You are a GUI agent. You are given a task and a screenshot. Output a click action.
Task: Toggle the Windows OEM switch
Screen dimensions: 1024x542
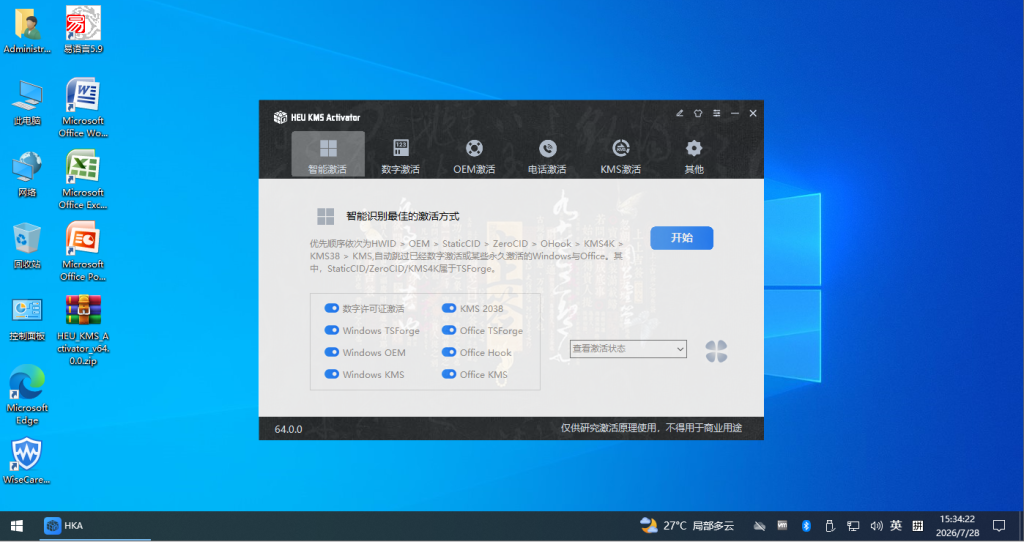[x=331, y=352]
